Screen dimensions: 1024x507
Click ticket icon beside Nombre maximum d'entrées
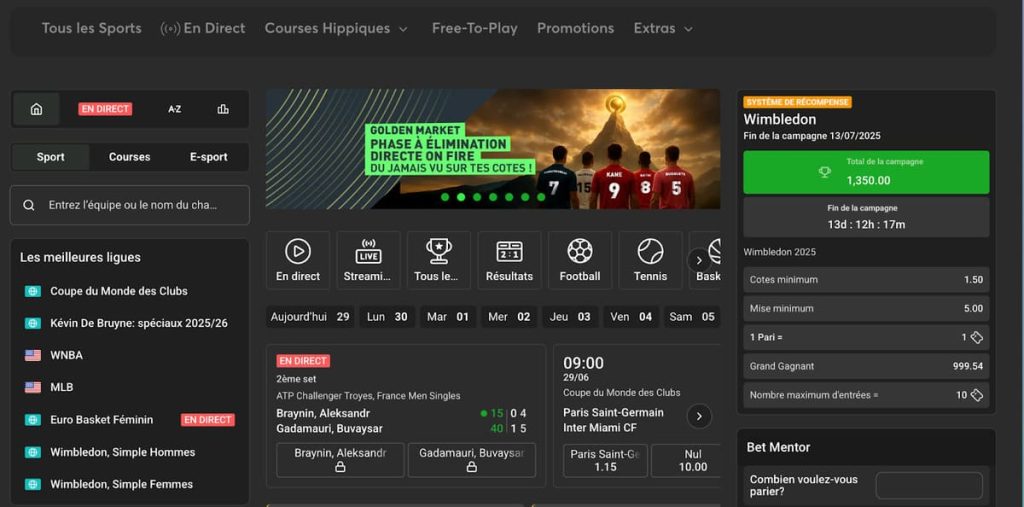tap(976, 395)
